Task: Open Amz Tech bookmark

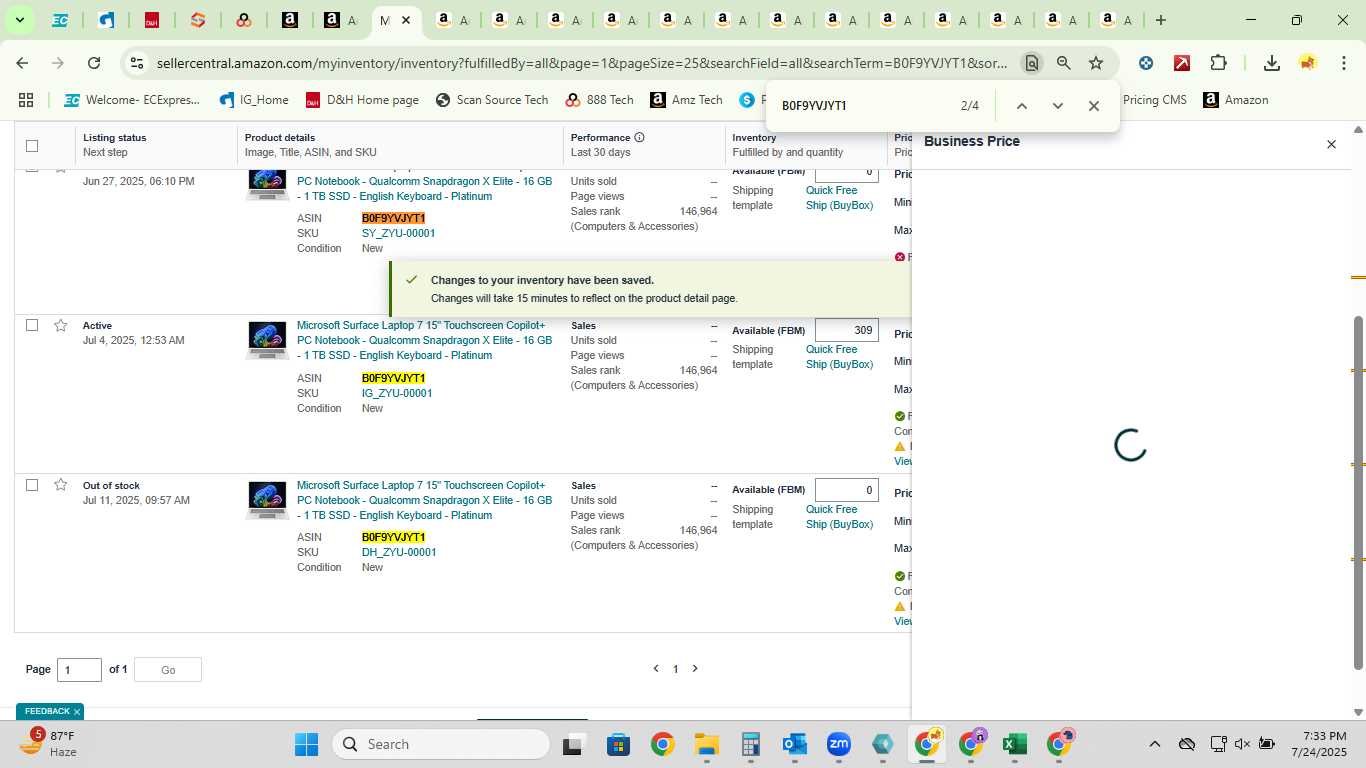Action: point(686,100)
